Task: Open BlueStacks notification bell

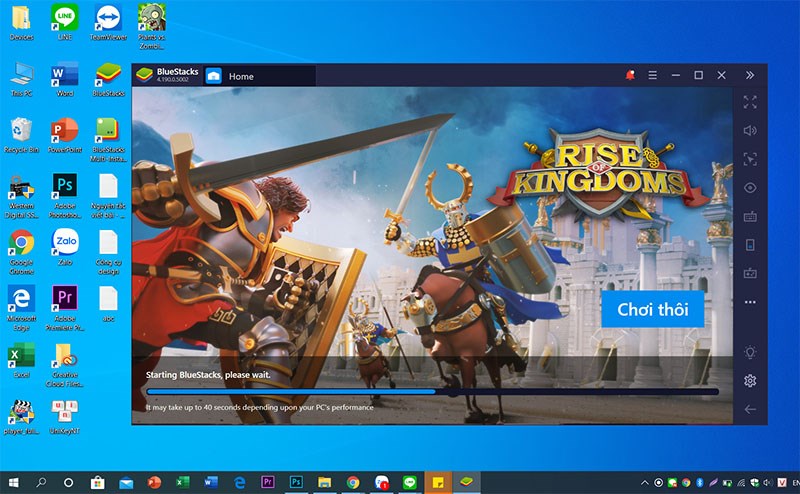Action: pos(630,76)
